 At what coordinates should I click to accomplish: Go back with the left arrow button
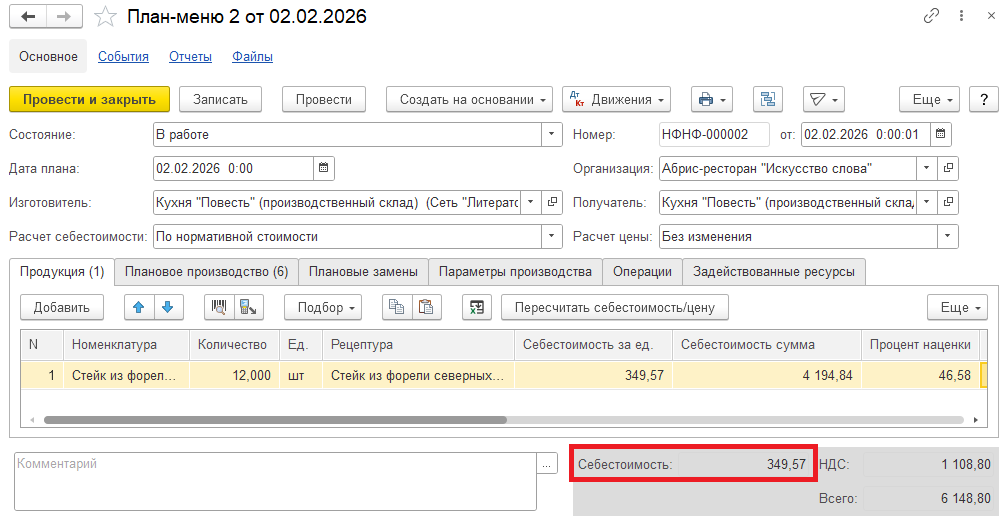28,17
